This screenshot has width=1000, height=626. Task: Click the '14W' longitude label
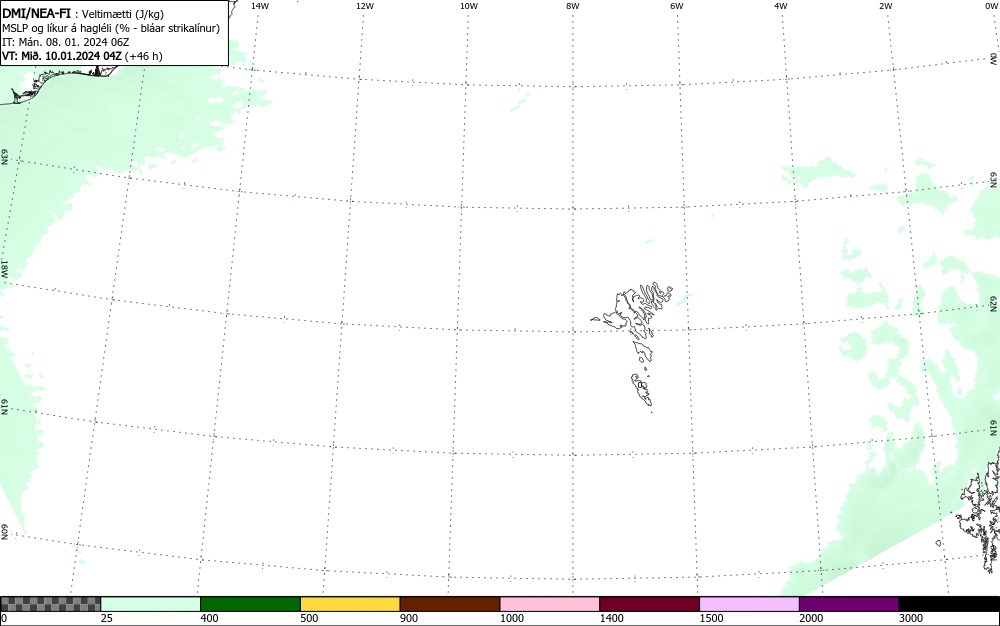coord(260,6)
